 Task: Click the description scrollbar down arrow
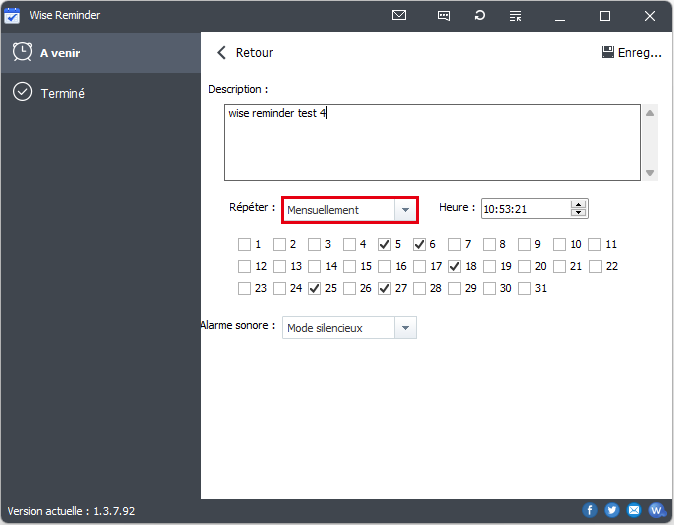coord(650,173)
